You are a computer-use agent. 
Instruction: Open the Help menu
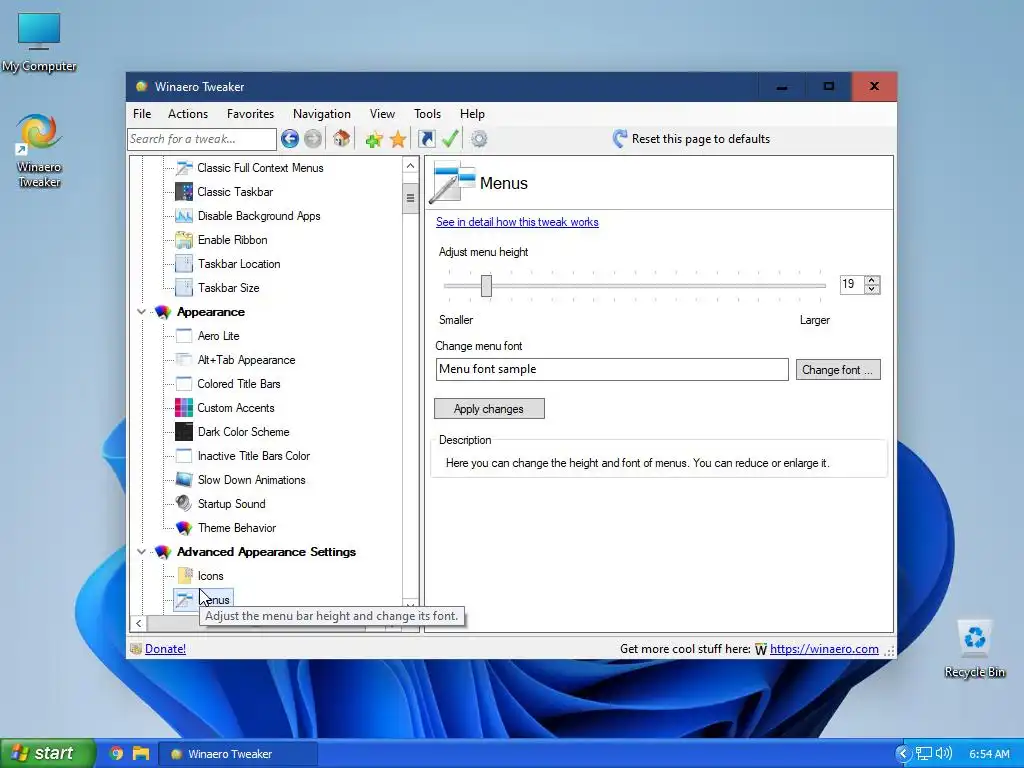(472, 114)
